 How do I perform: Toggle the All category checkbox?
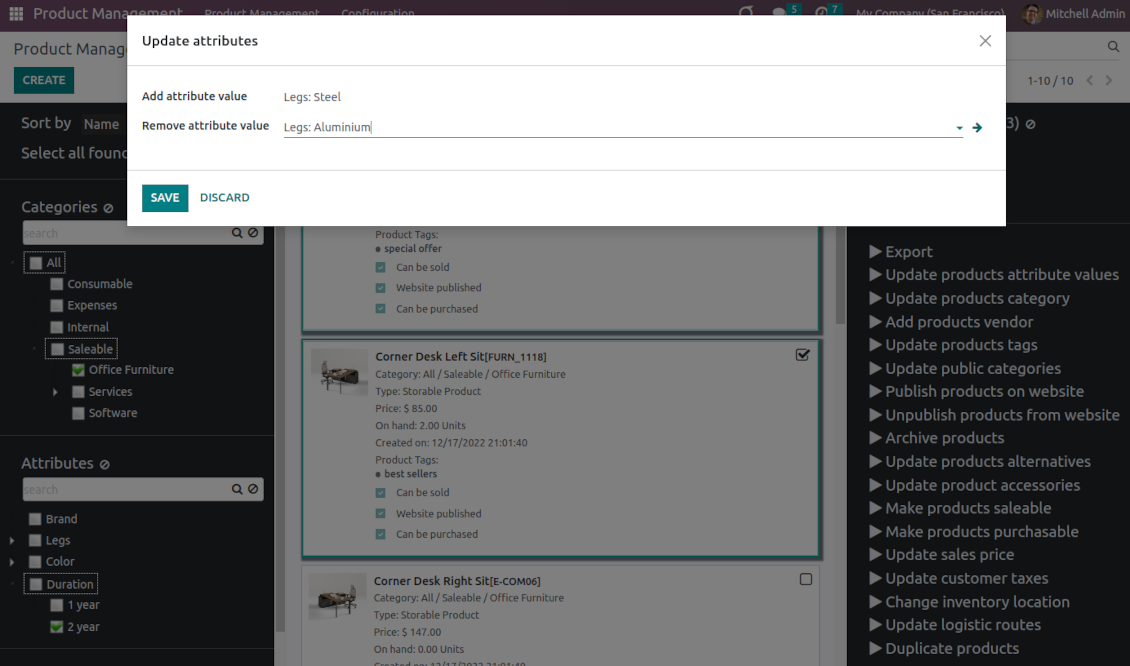(x=36, y=263)
